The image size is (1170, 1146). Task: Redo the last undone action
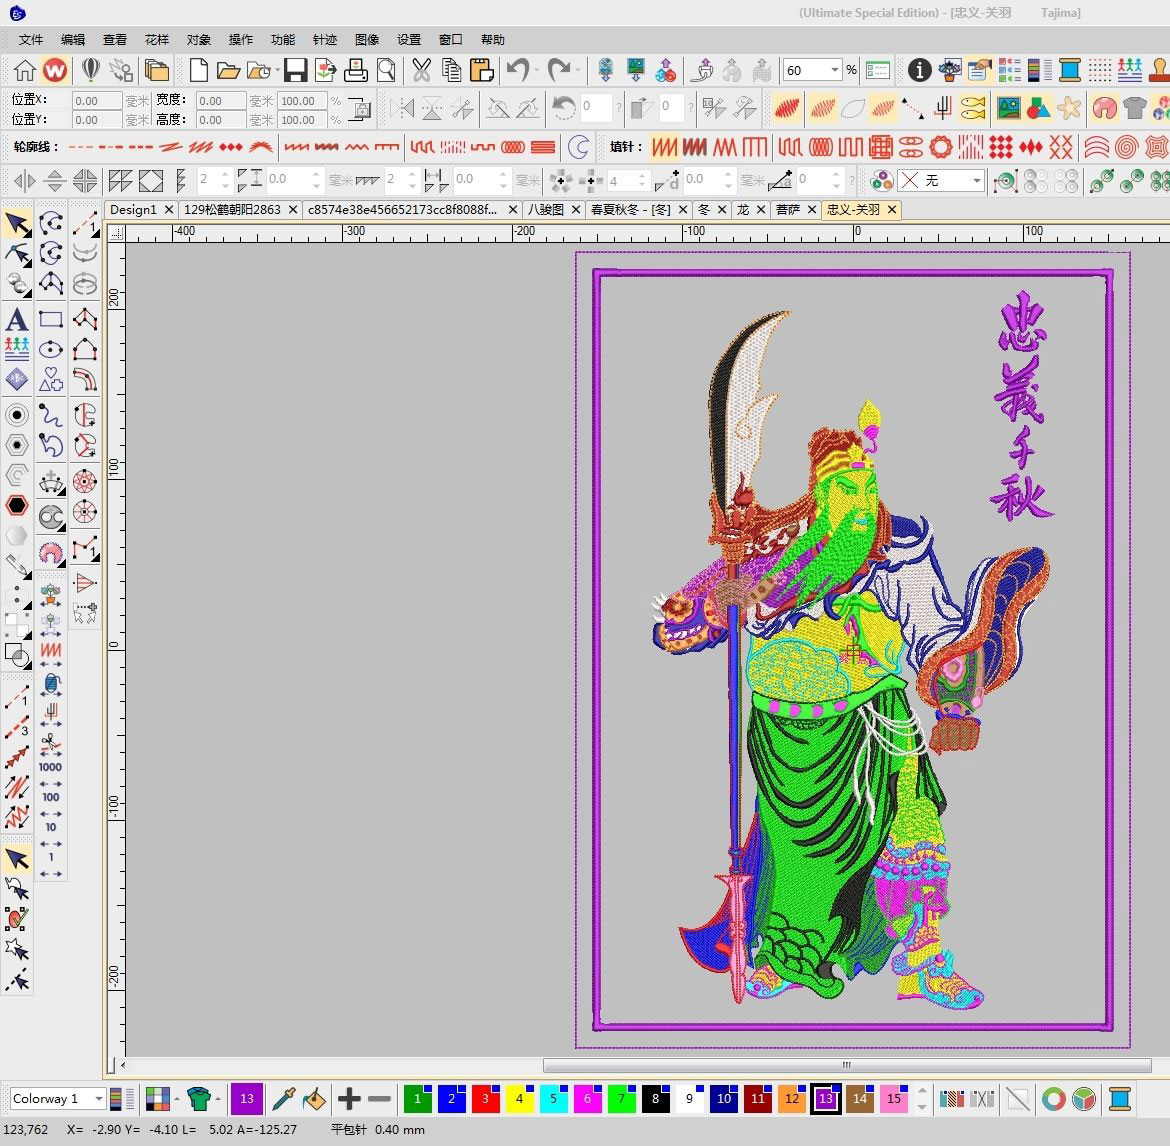pyautogui.click(x=558, y=71)
